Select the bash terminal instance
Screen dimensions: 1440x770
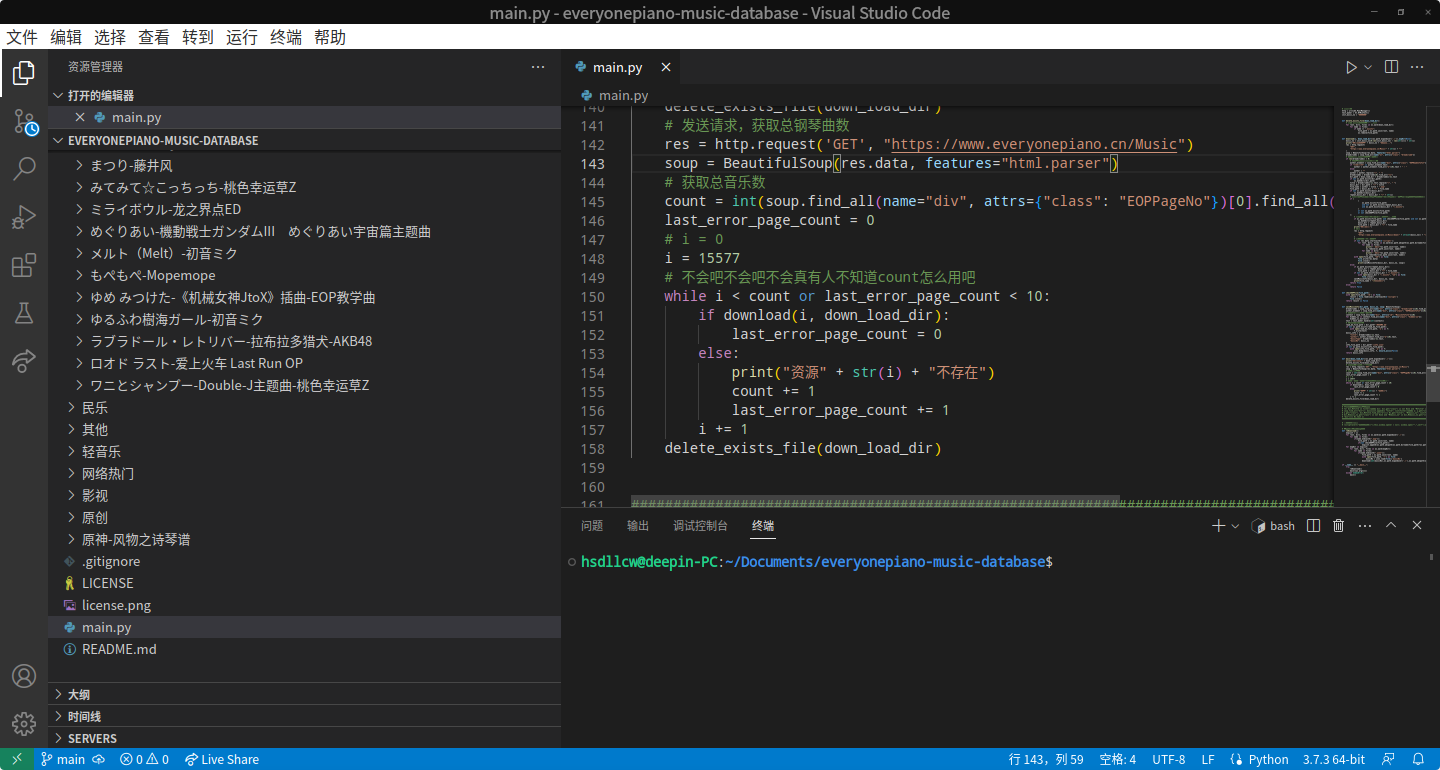[1273, 525]
